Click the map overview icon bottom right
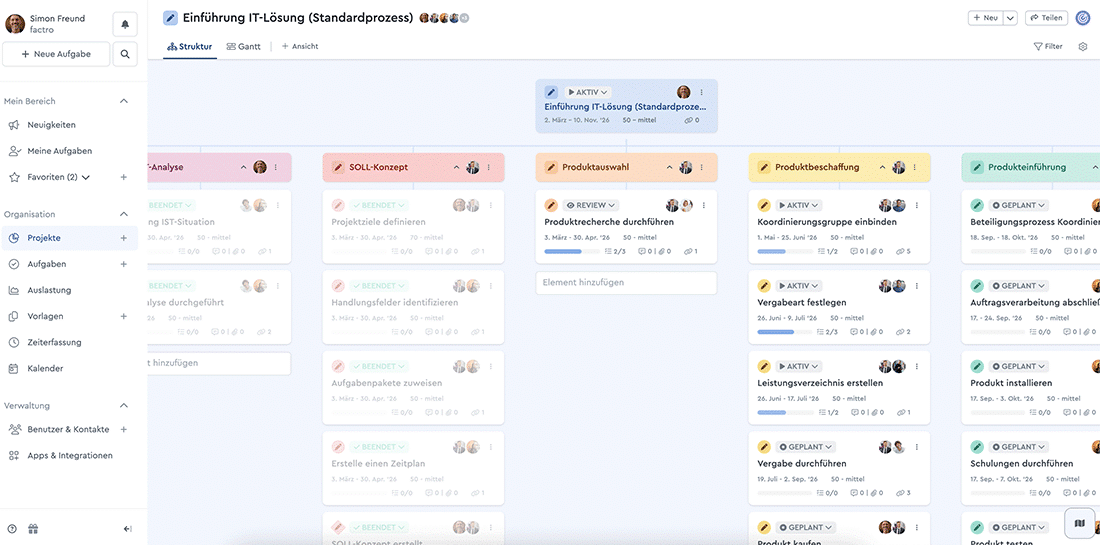 tap(1079, 522)
